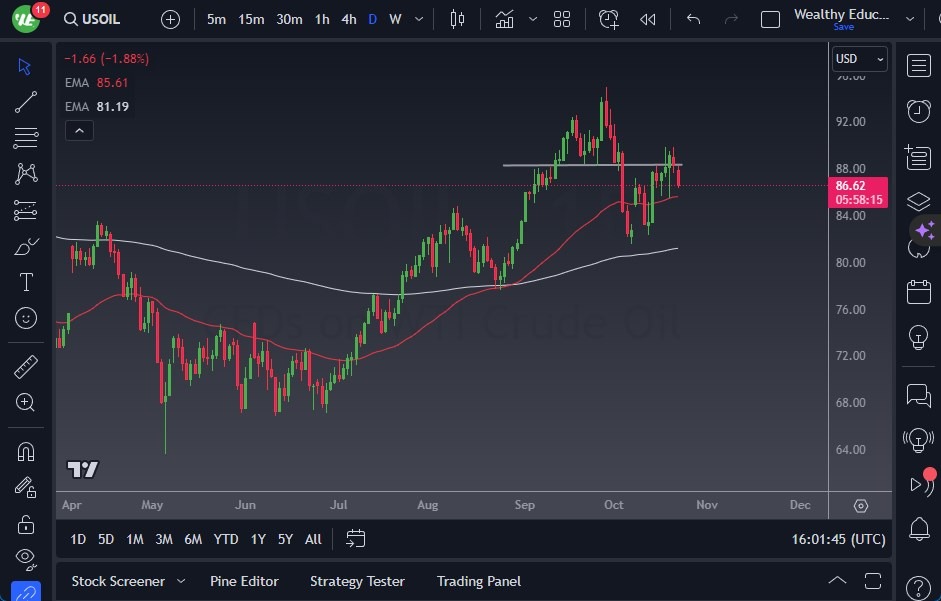Screen dimensions: 941x601
Task: Open the Strategy Tester tab
Action: click(357, 581)
